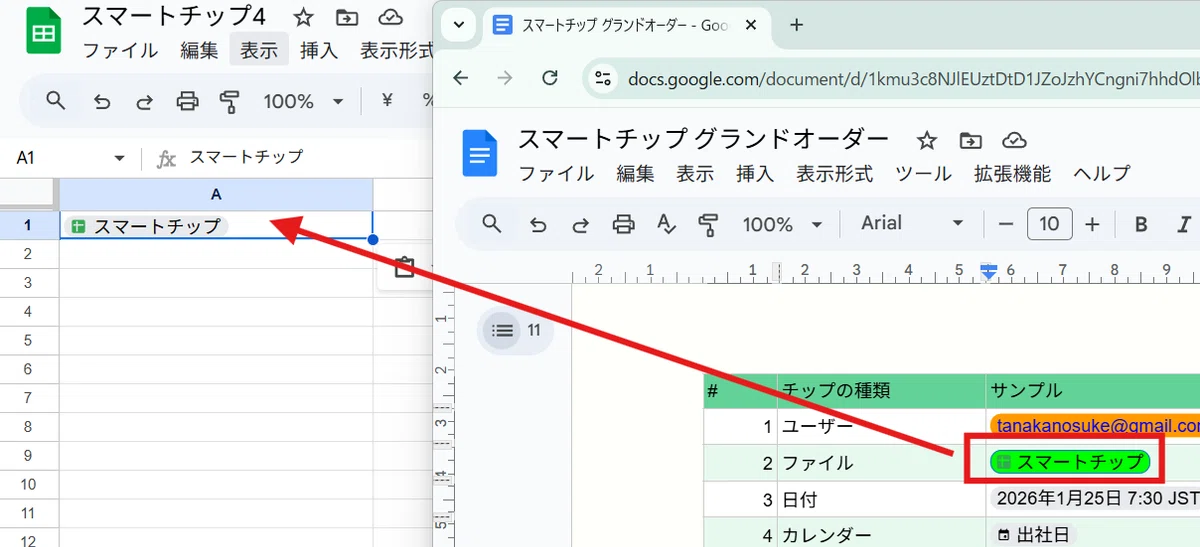Open the Arial font dropdown

pyautogui.click(x=913, y=224)
